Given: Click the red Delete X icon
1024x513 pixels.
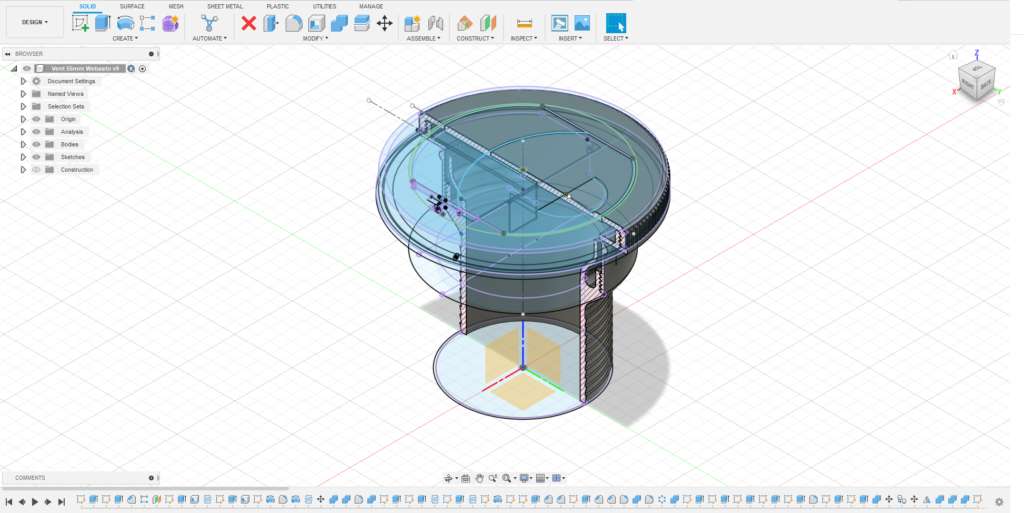Looking at the screenshot, I should click(x=249, y=23).
